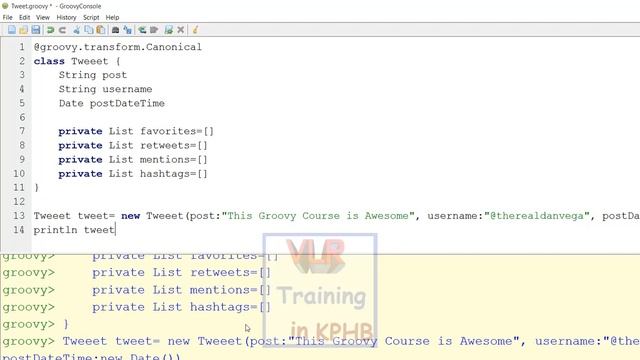The height and width of the screenshot is (360, 640).
Task: Save the script using the floppy icon
Action: (36, 30)
